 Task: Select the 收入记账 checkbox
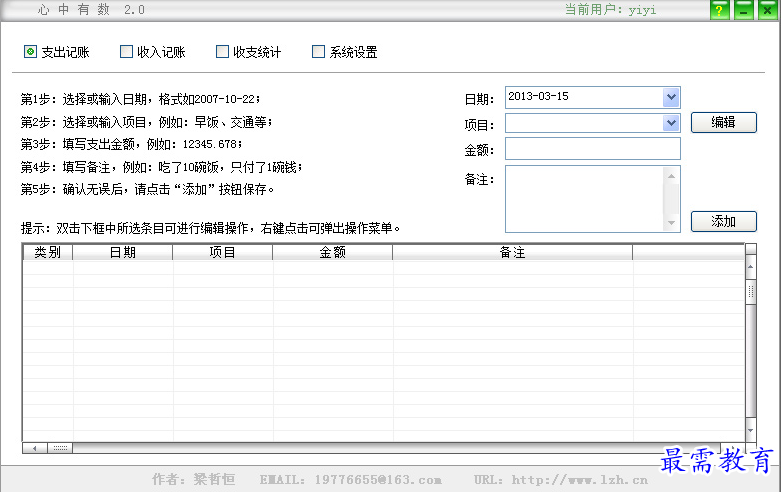tap(126, 51)
